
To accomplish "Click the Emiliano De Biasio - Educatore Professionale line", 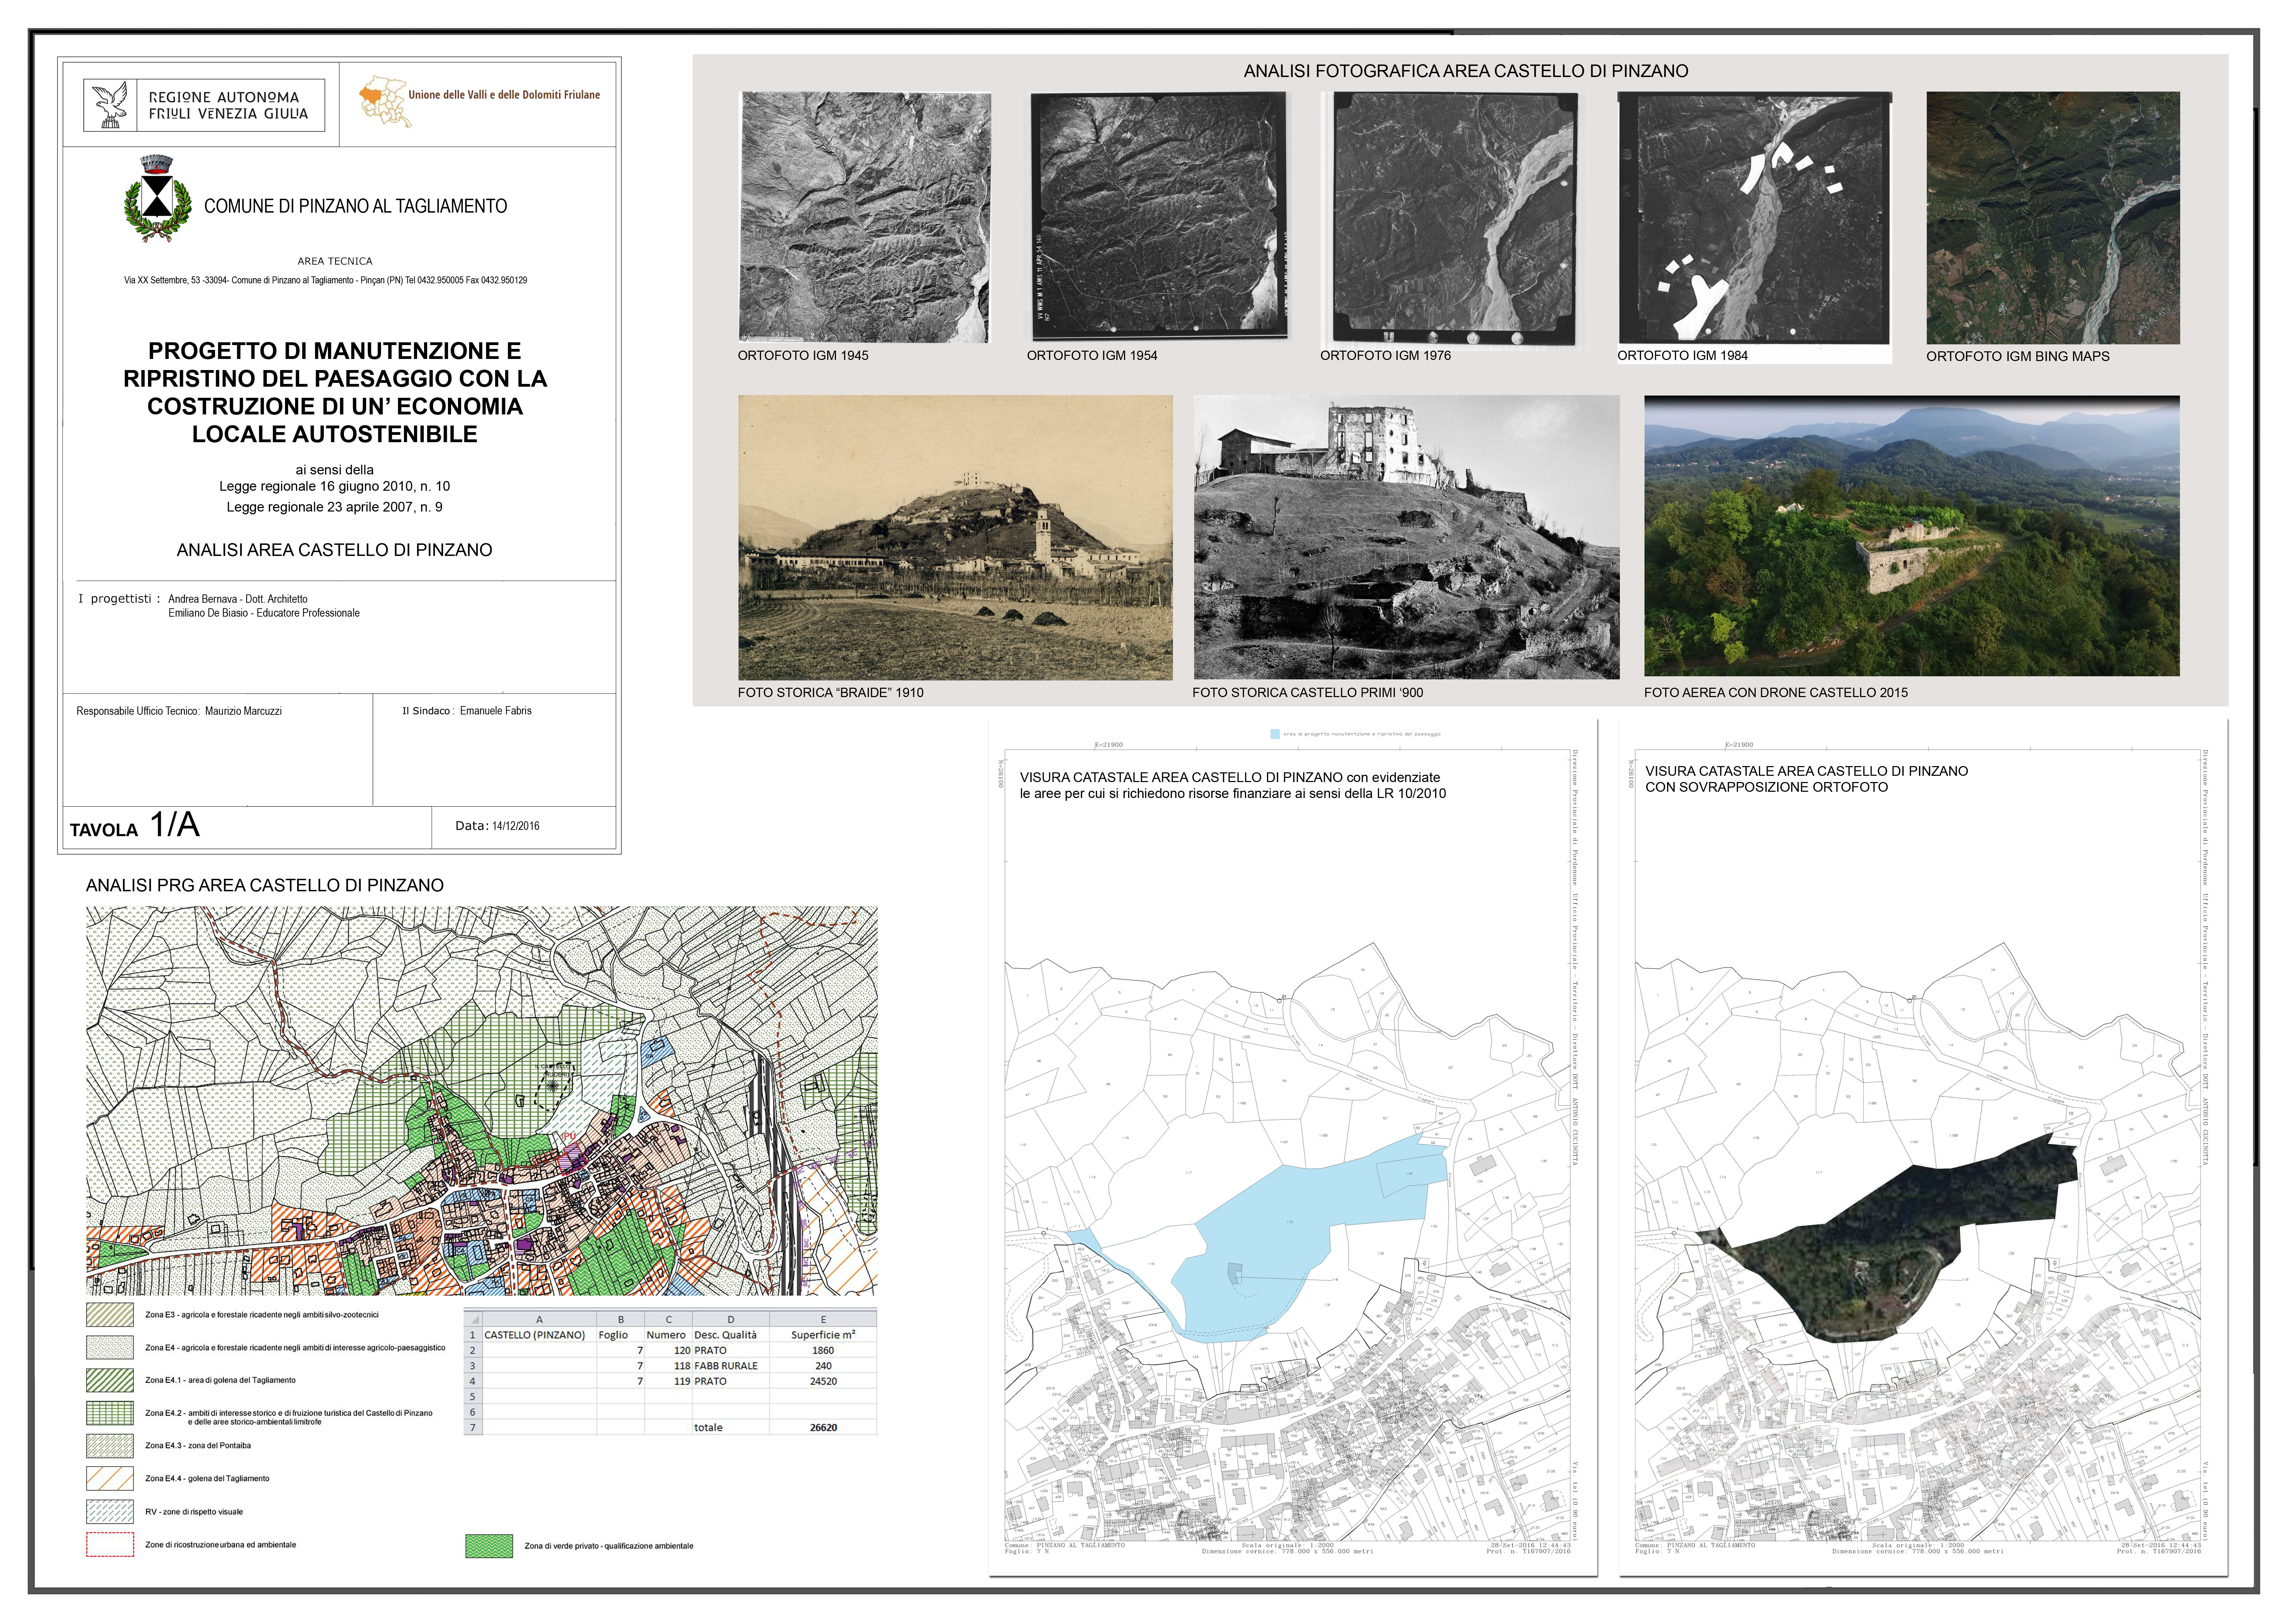I will tap(264, 613).
